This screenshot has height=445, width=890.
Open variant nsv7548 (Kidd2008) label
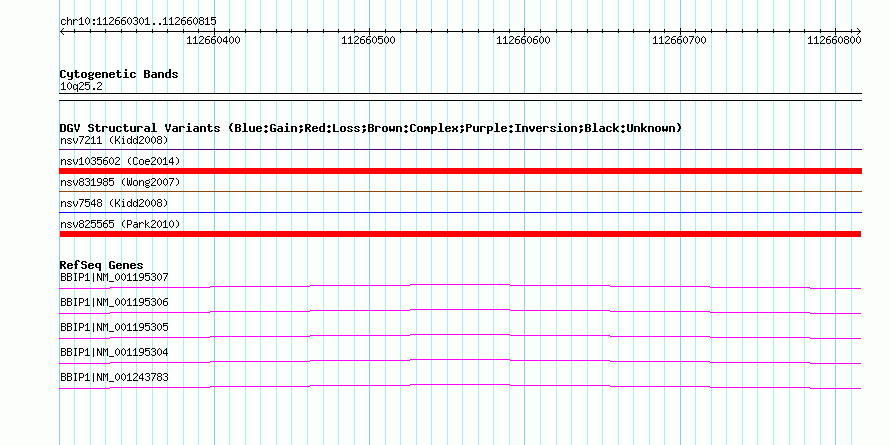pos(114,203)
